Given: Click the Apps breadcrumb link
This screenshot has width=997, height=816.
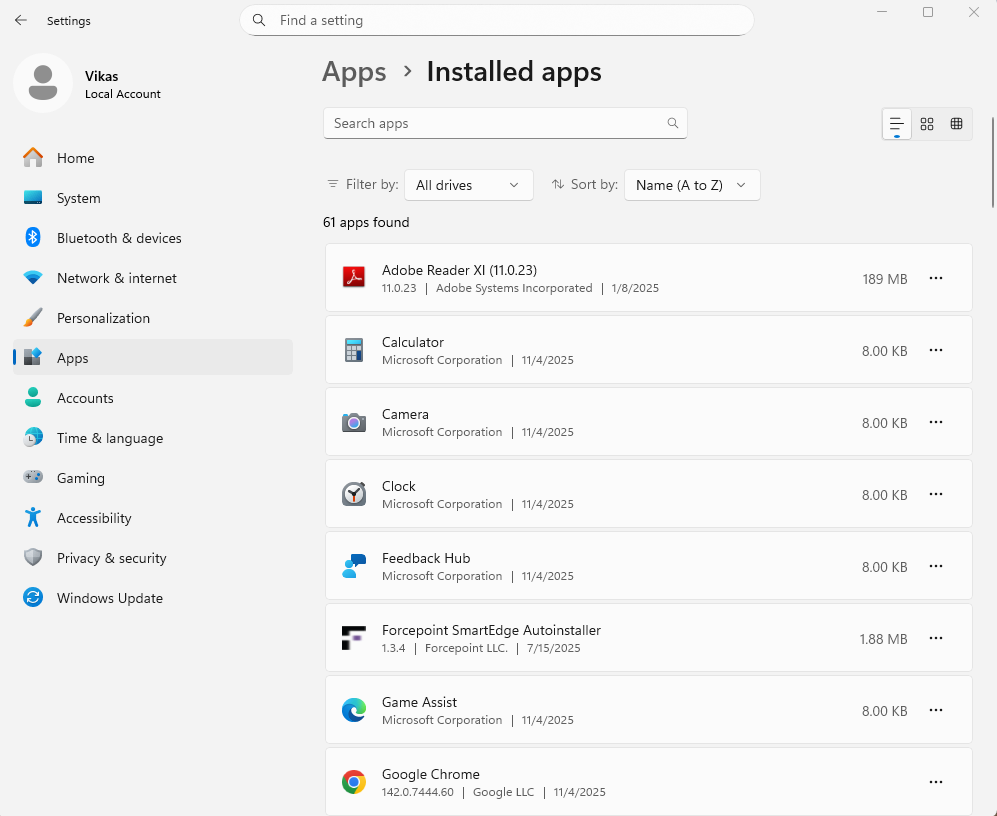Looking at the screenshot, I should pos(354,72).
